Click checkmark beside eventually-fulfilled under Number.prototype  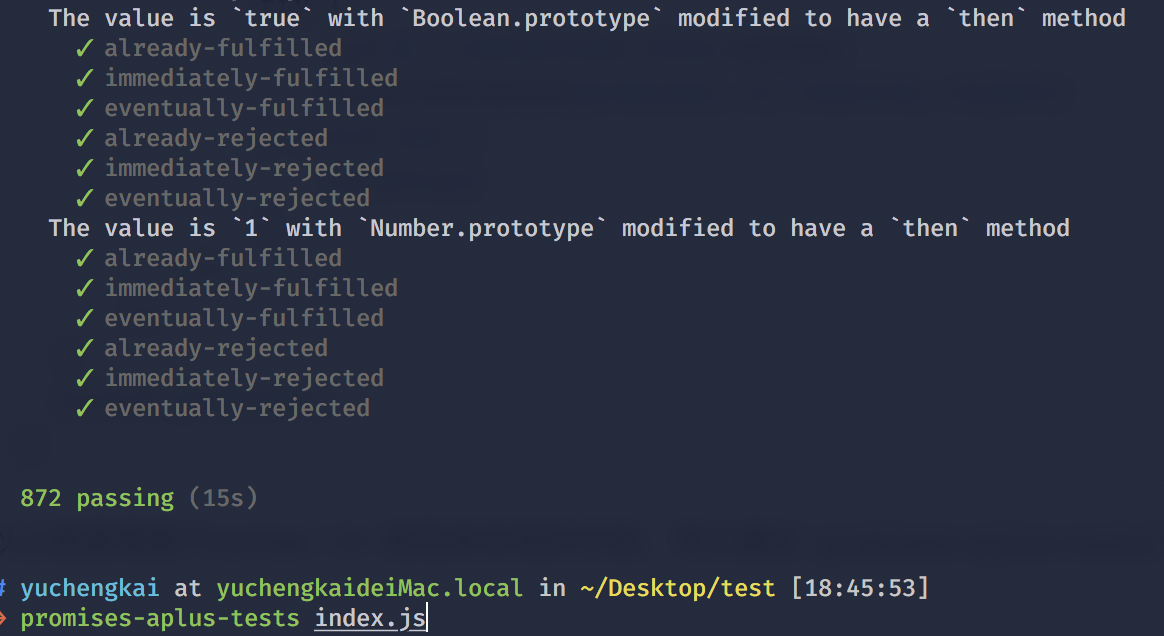point(85,318)
